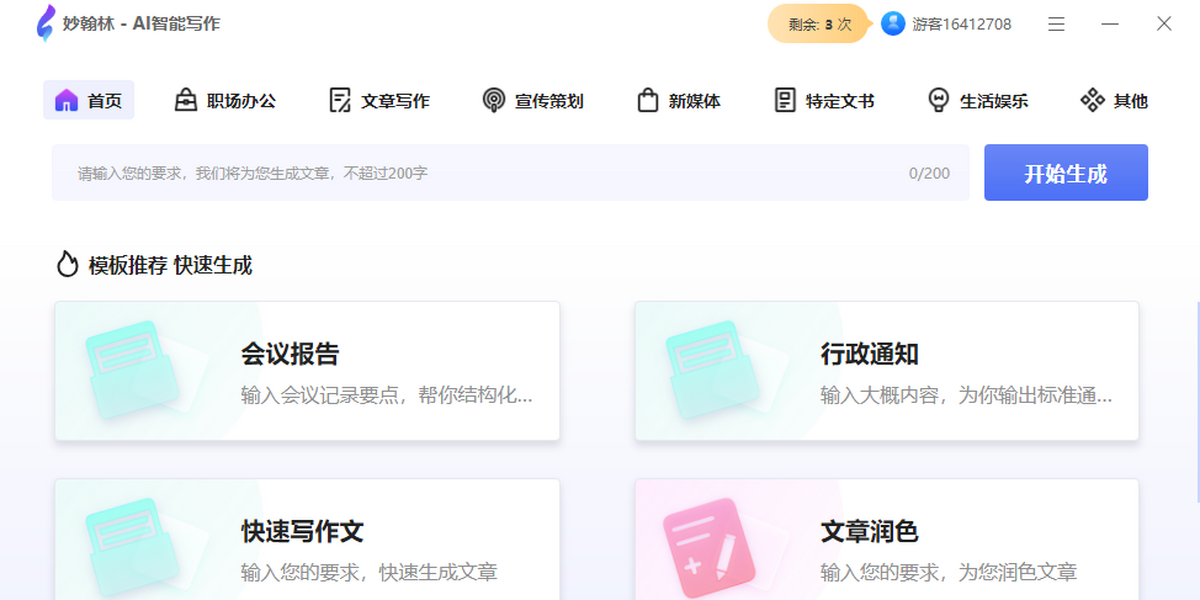This screenshot has width=1200, height=600.
Task: Open the 文章润色 template title
Action: [870, 531]
